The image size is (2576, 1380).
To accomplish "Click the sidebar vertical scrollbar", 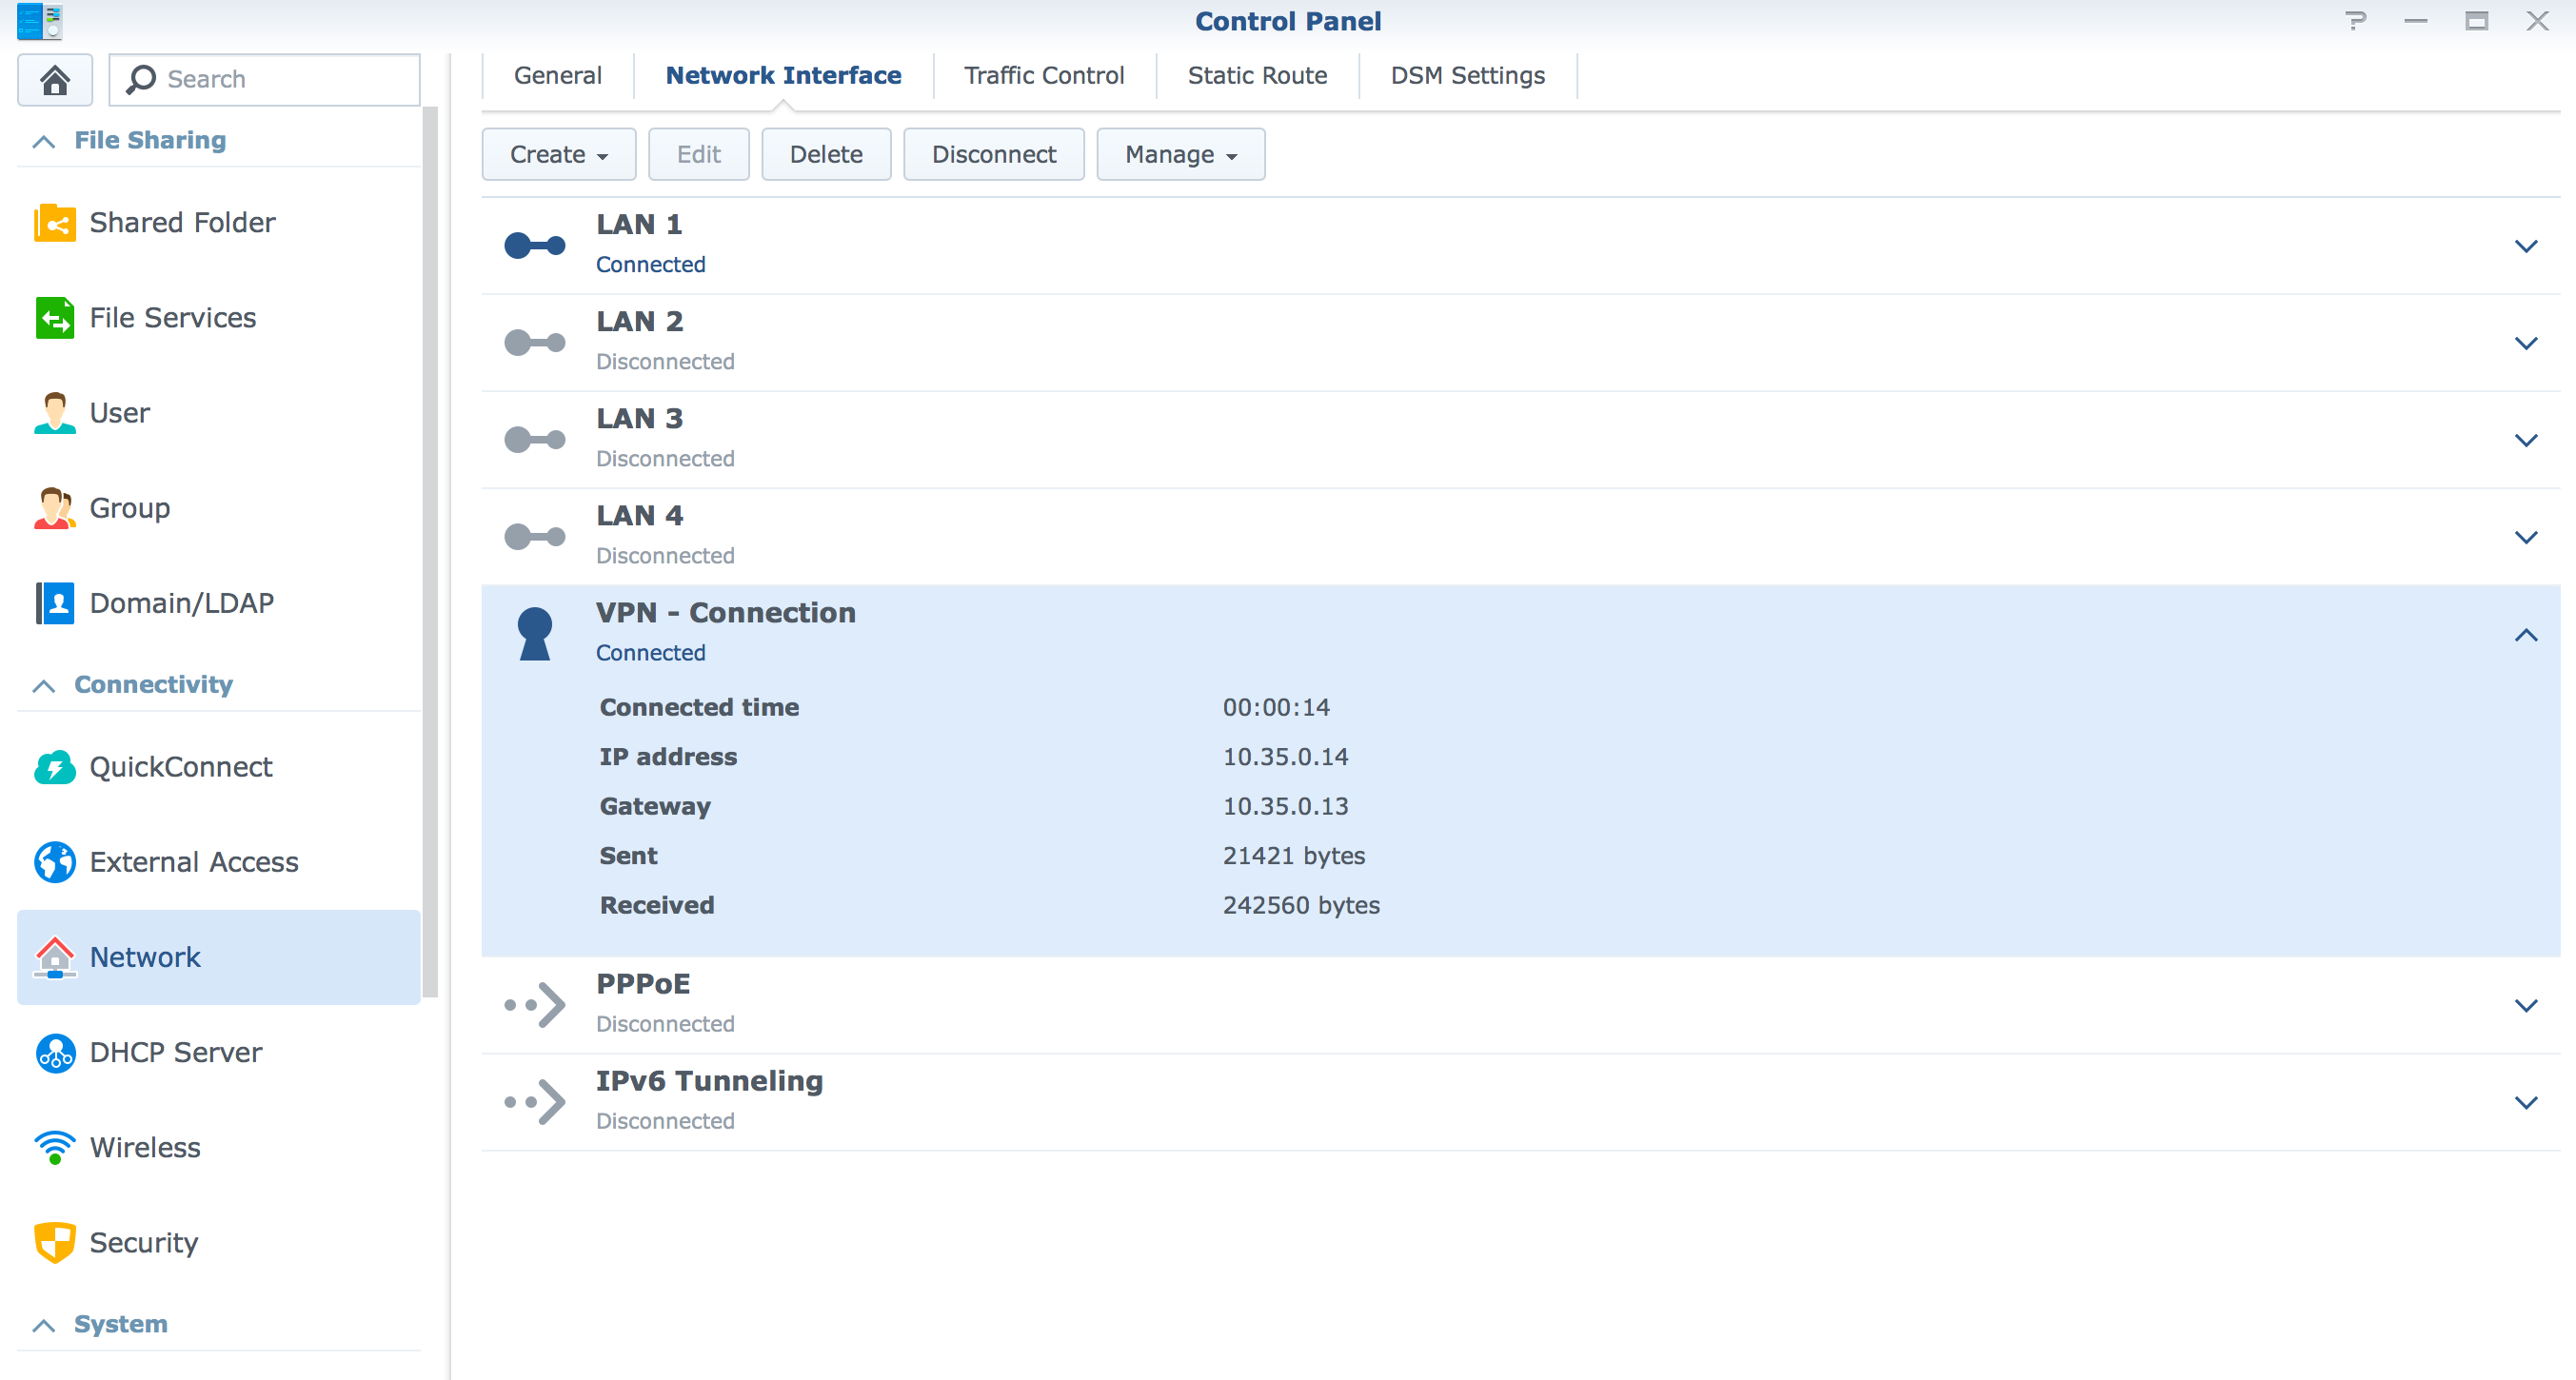I will [x=431, y=550].
